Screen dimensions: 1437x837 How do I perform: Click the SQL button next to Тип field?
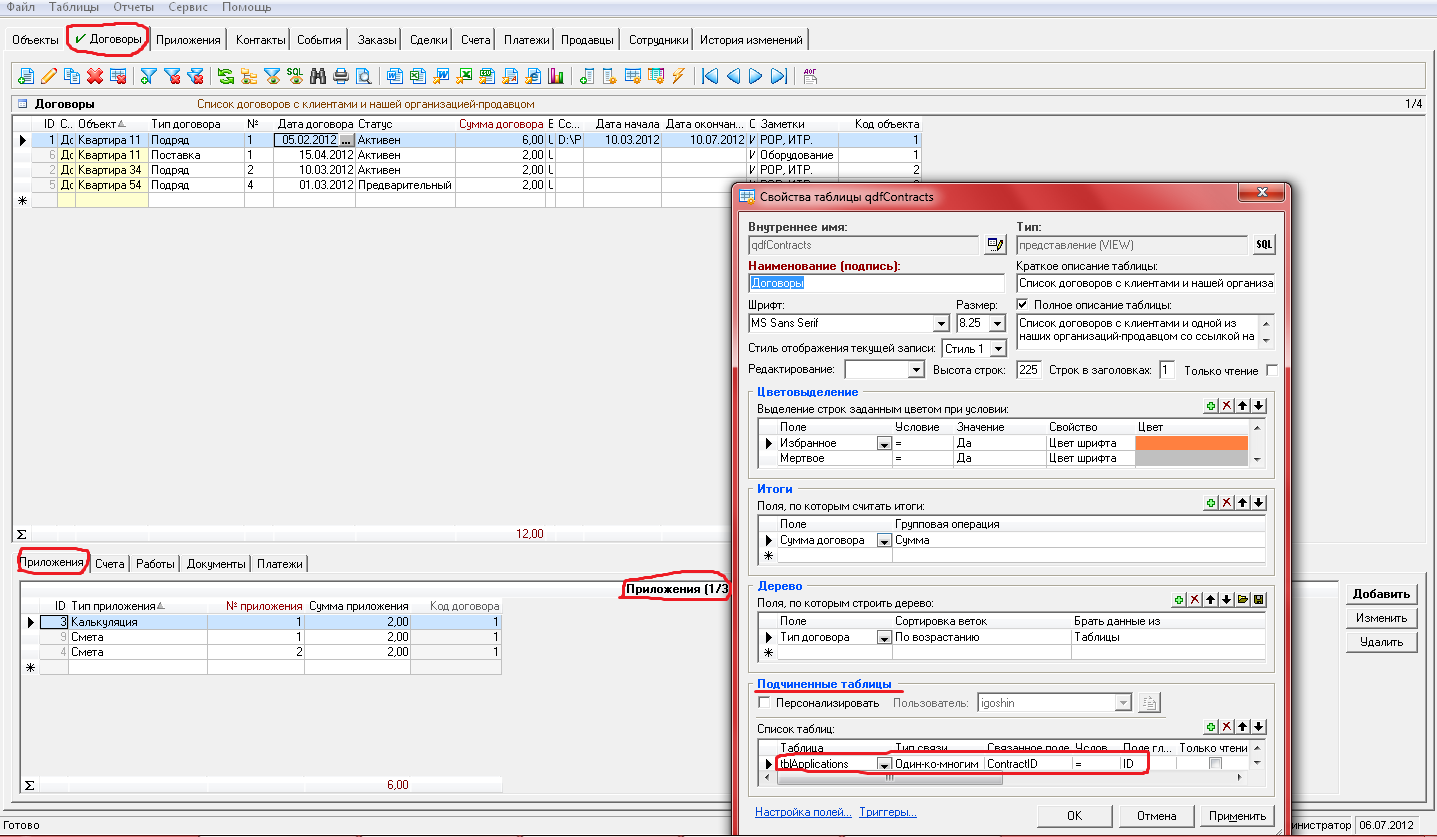click(1264, 244)
